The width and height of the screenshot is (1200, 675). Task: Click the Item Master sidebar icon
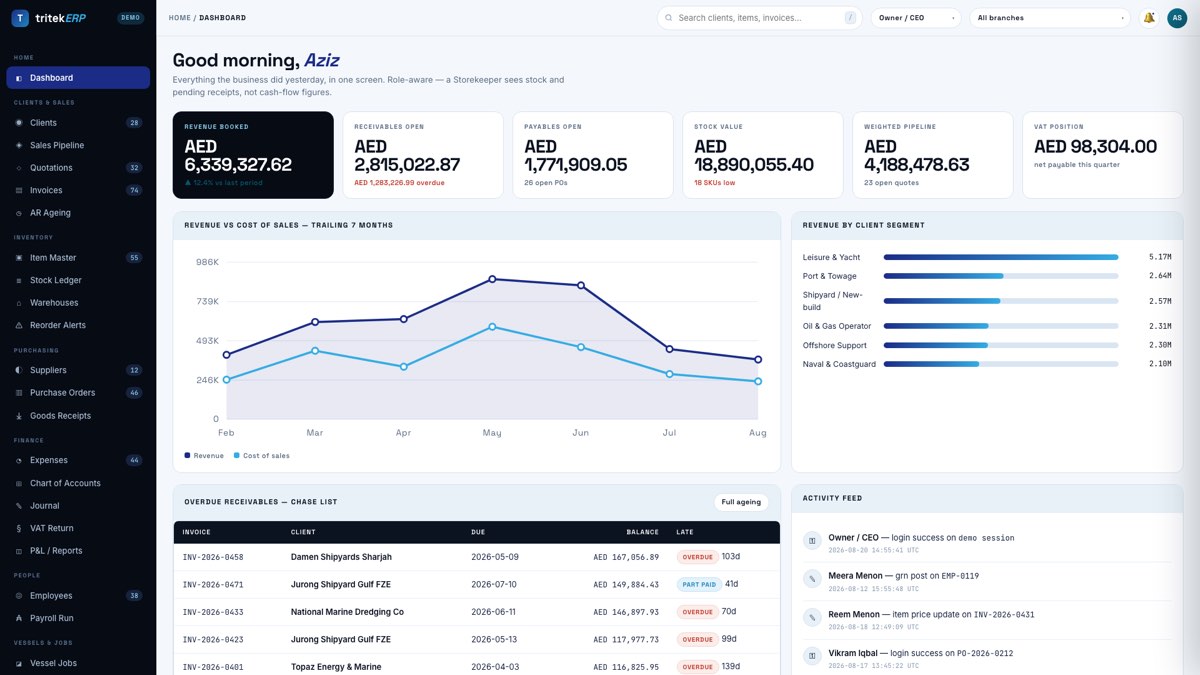click(19, 258)
